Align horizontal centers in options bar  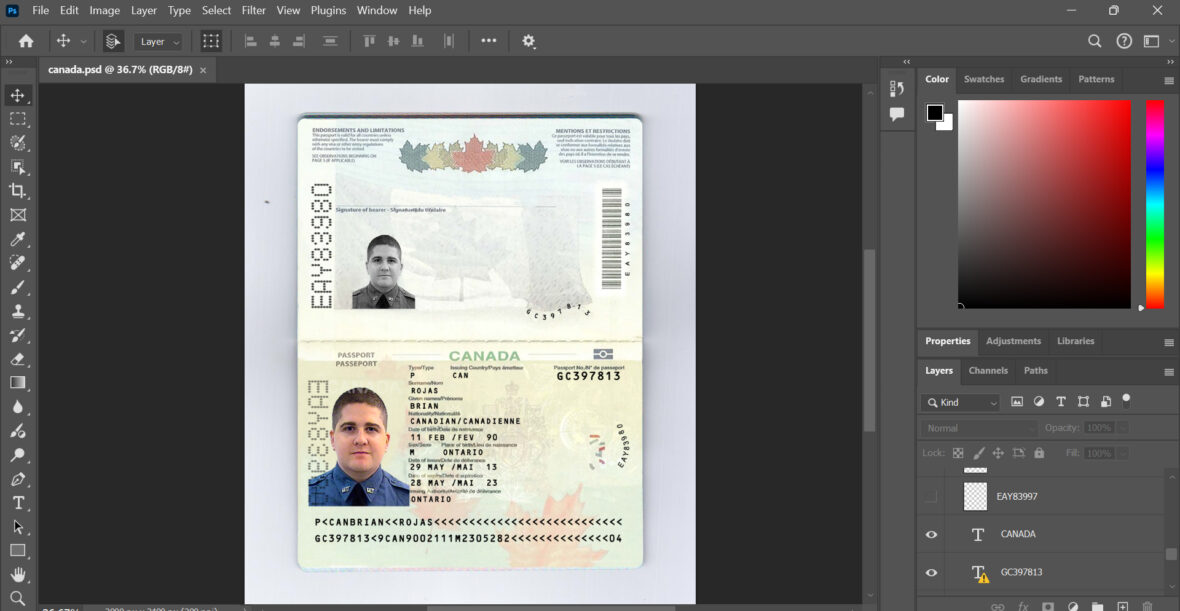click(x=275, y=41)
